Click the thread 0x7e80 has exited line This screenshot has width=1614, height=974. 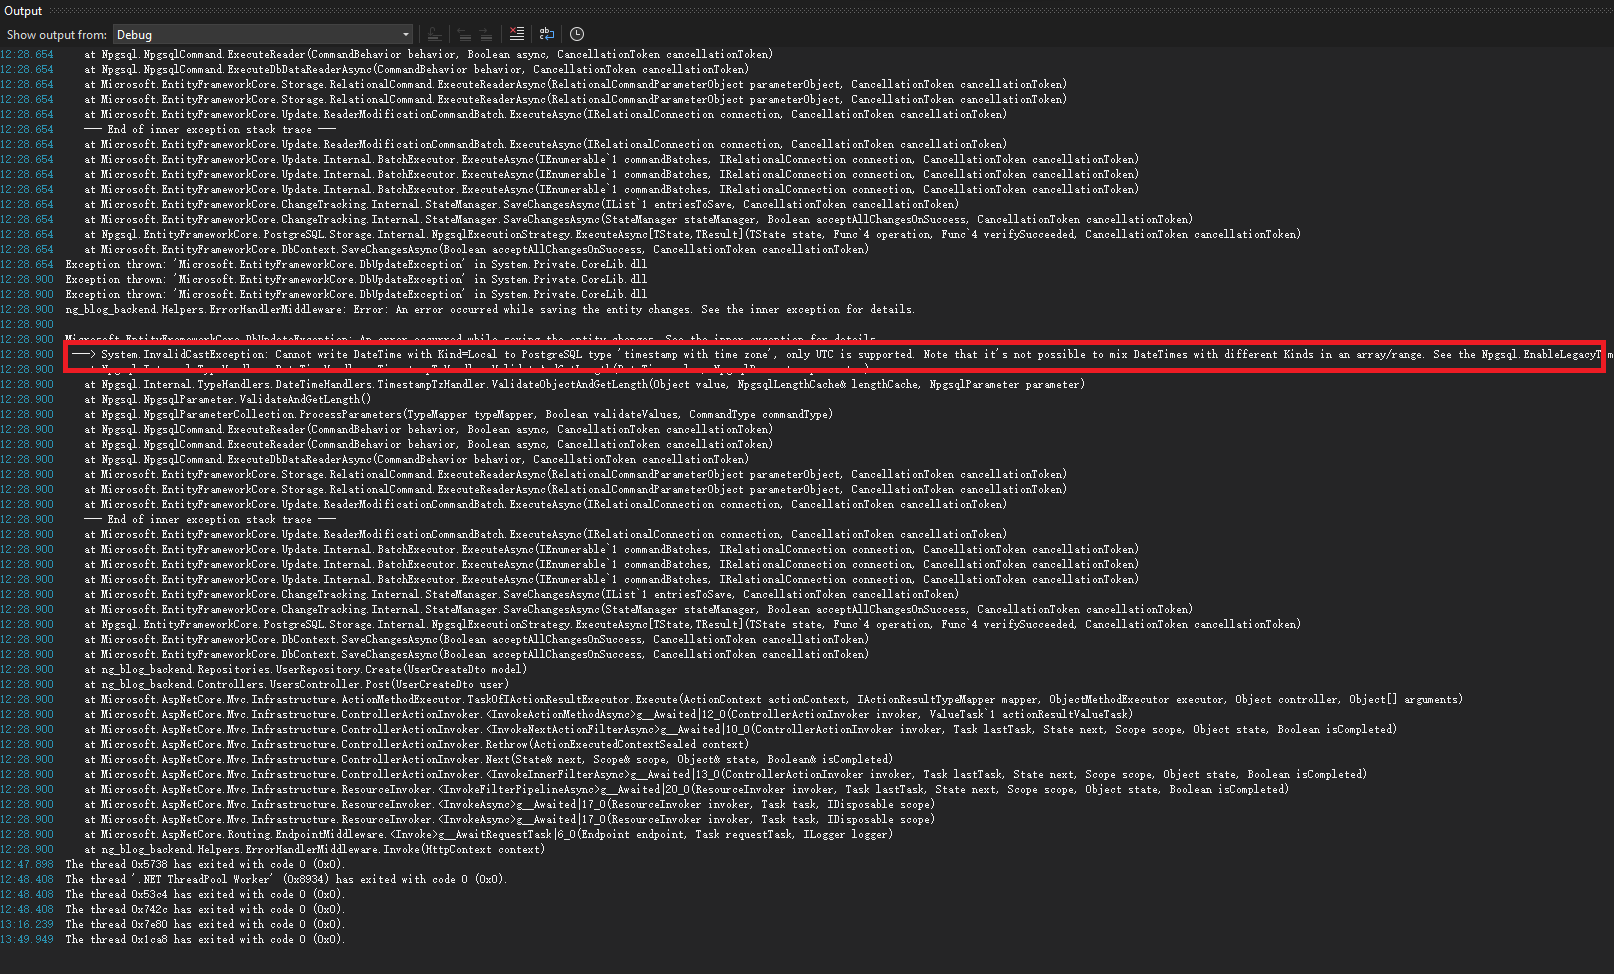(205, 925)
